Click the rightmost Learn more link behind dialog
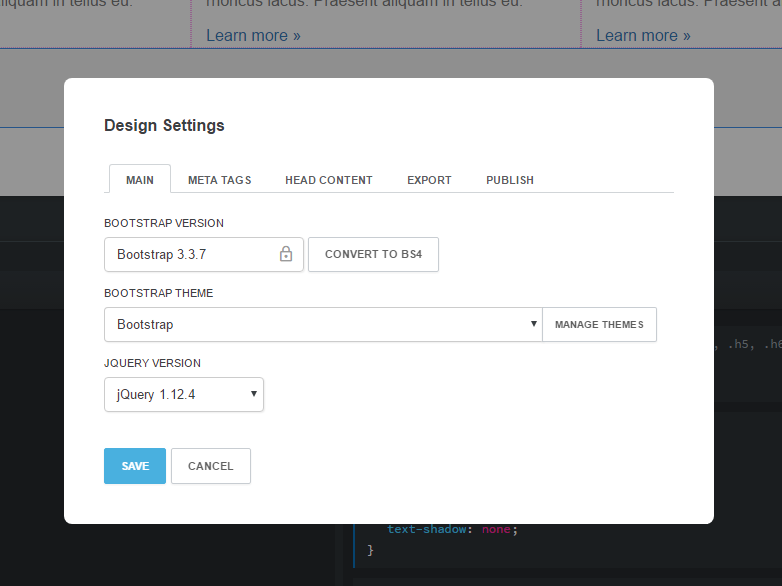This screenshot has height=586, width=782. pos(643,35)
